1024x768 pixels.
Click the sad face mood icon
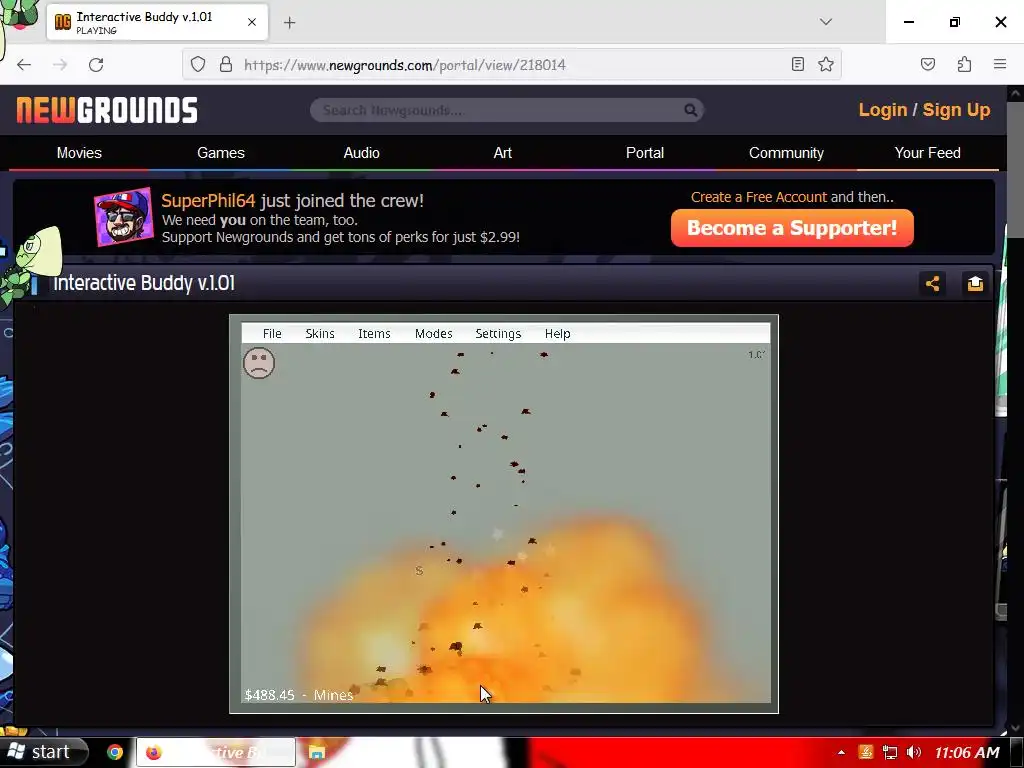tap(259, 363)
